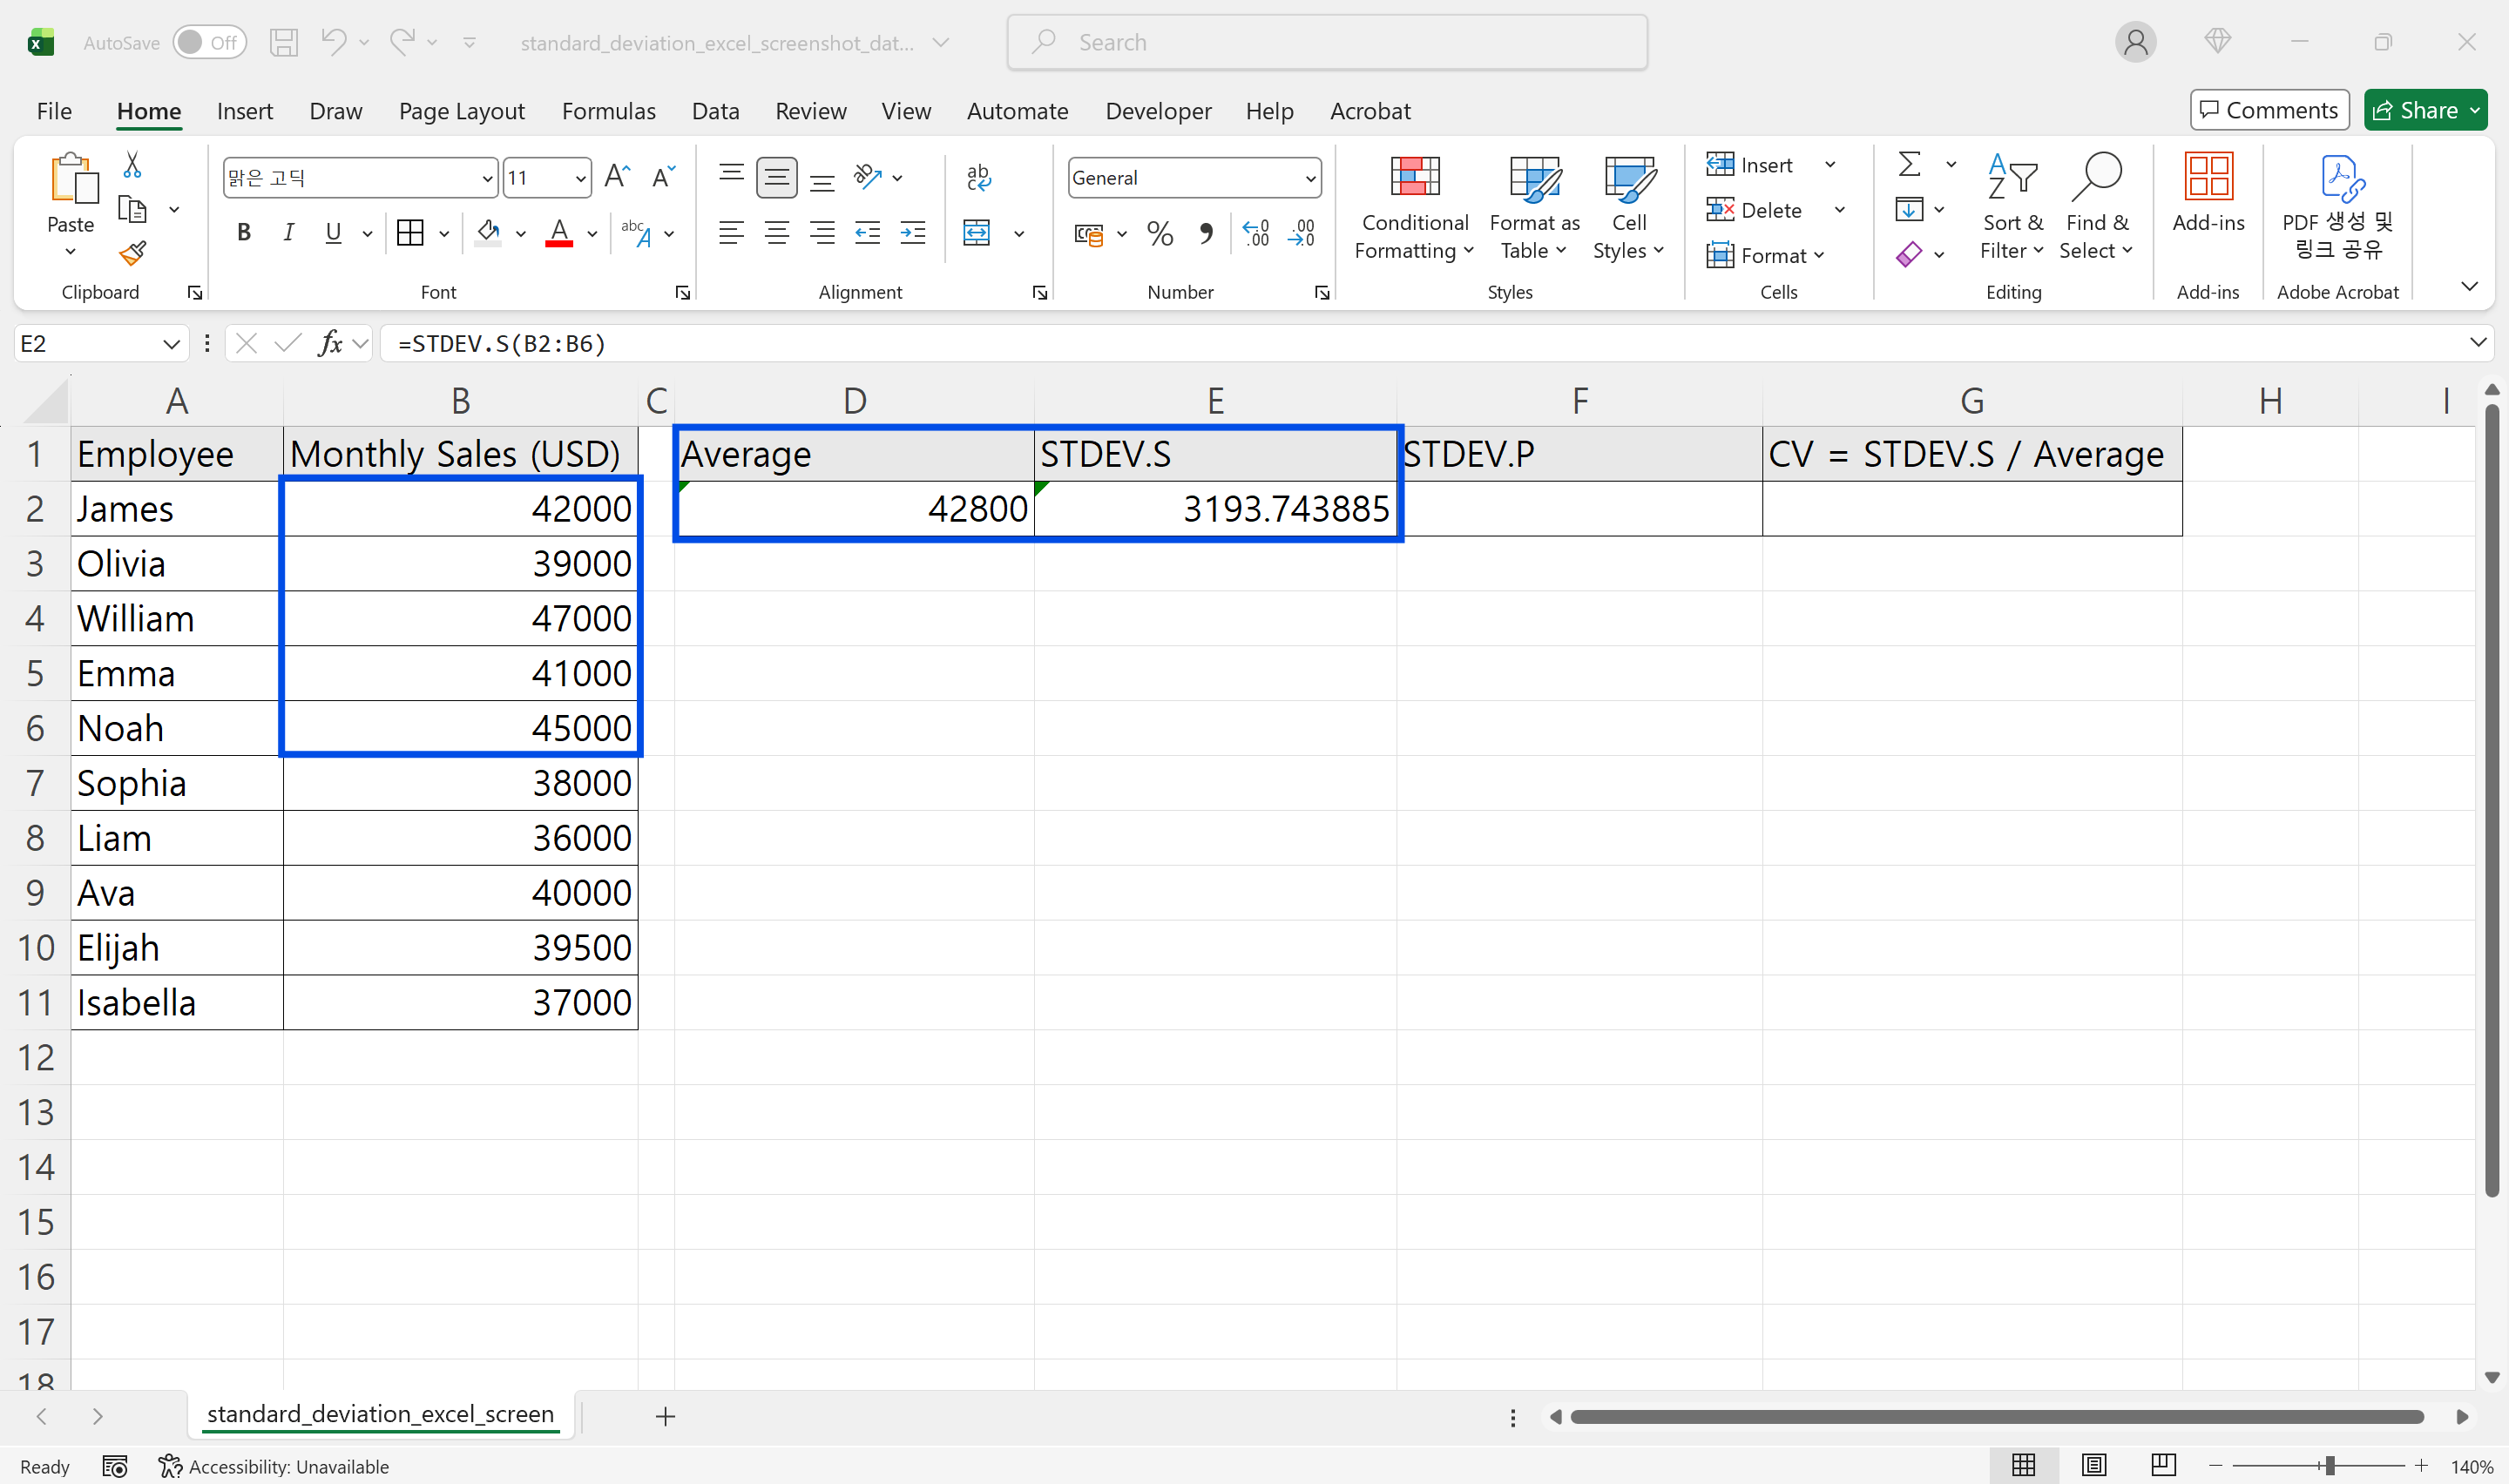Toggle the AutoSave switch

coord(209,42)
